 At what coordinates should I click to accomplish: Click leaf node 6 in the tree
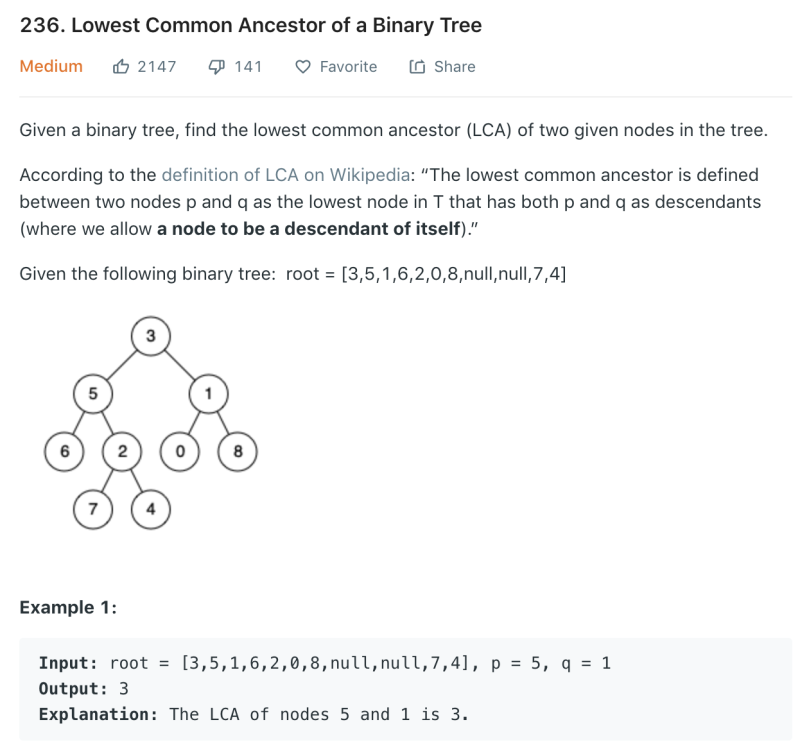coord(64,452)
